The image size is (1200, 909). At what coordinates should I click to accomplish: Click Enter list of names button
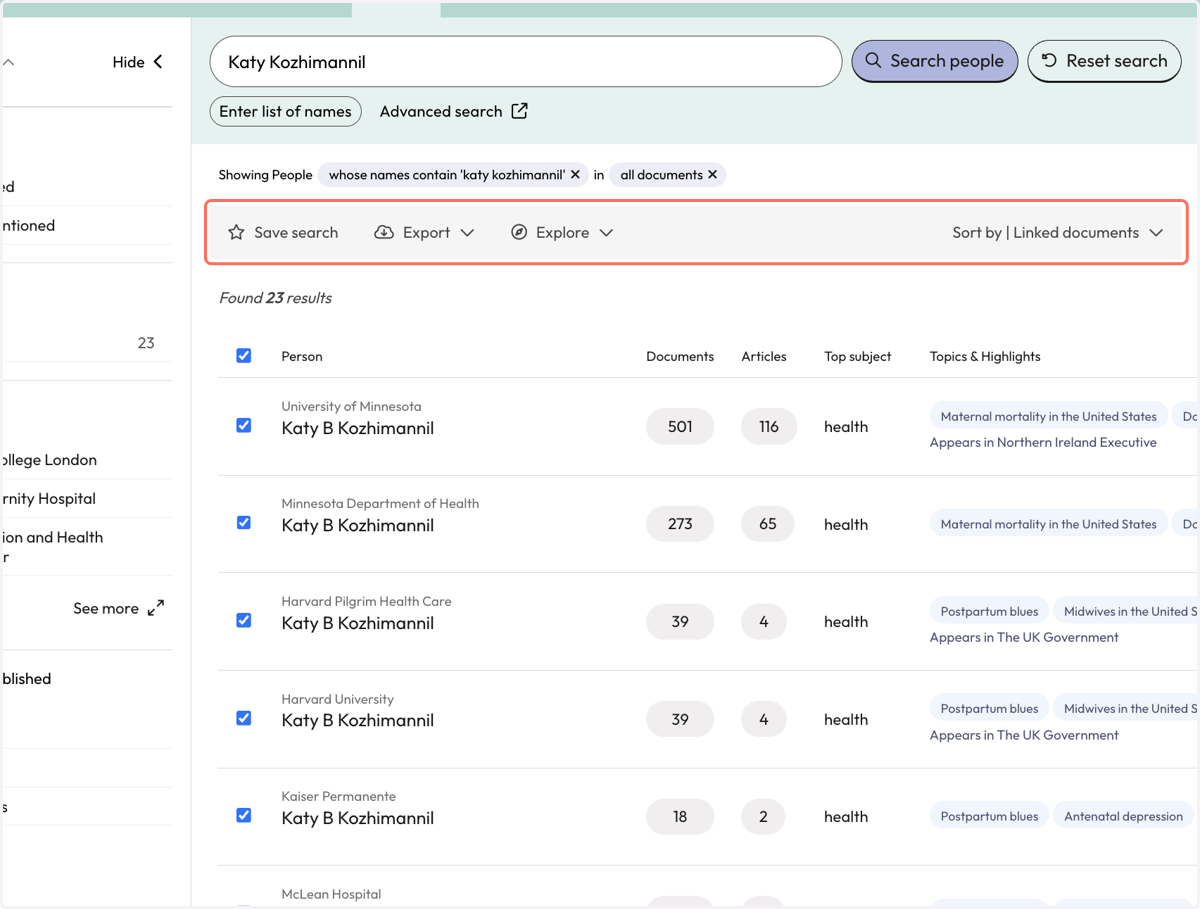click(x=286, y=111)
